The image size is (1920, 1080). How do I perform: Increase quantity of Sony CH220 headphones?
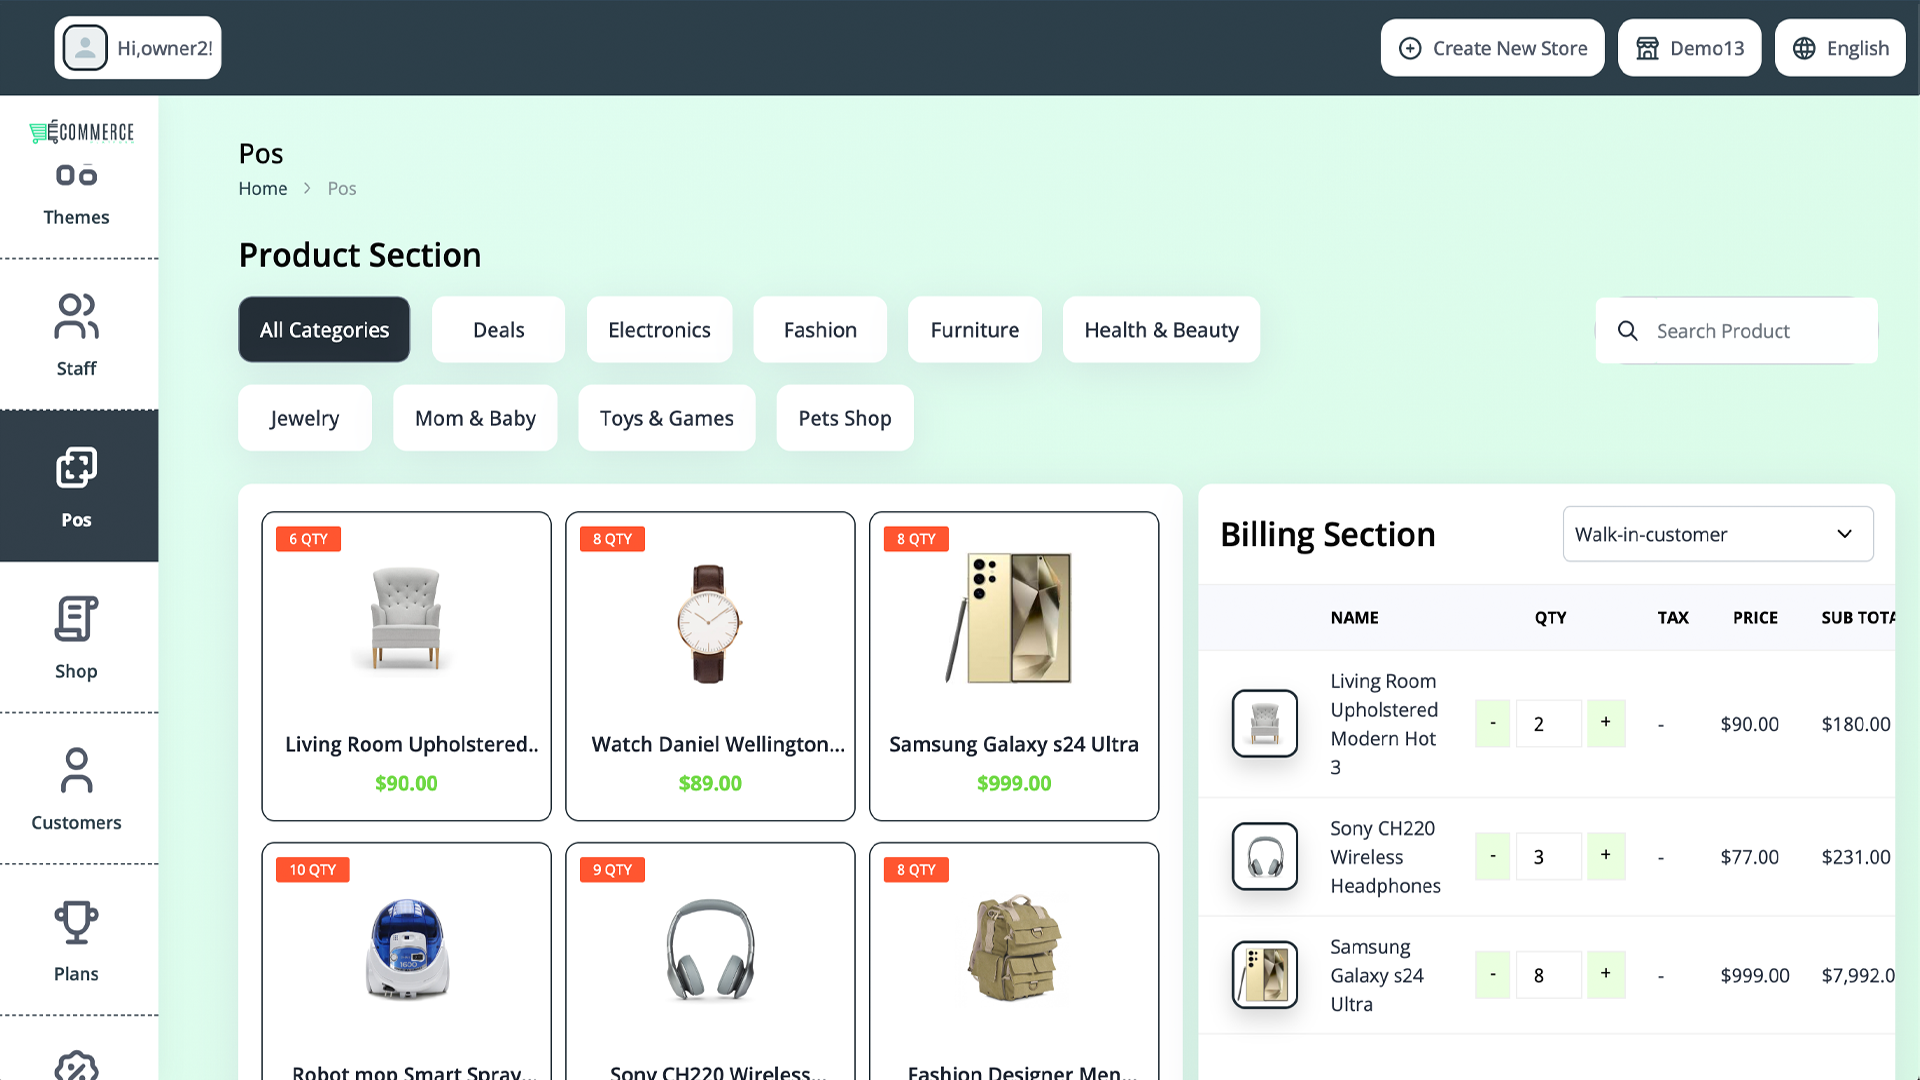(x=1606, y=856)
